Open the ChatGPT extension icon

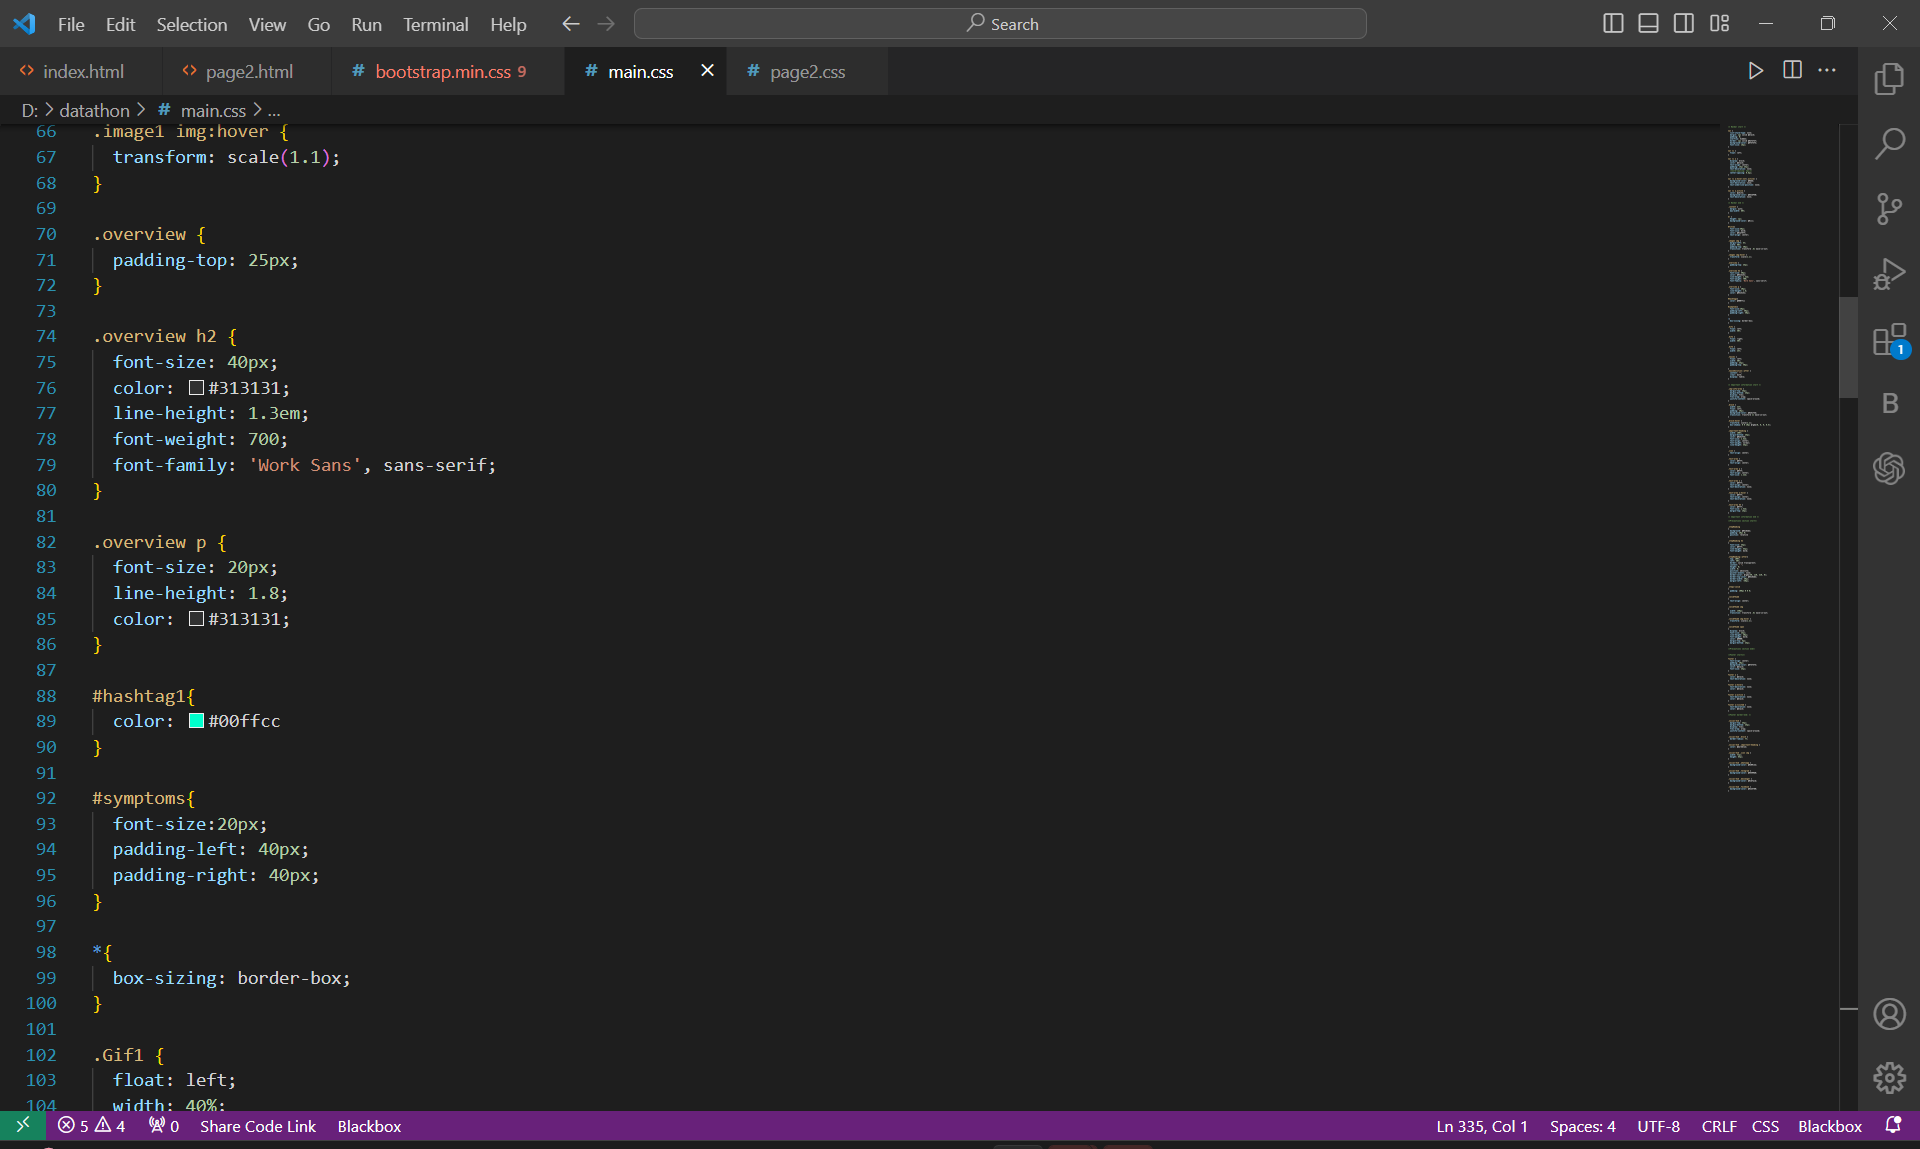point(1889,468)
